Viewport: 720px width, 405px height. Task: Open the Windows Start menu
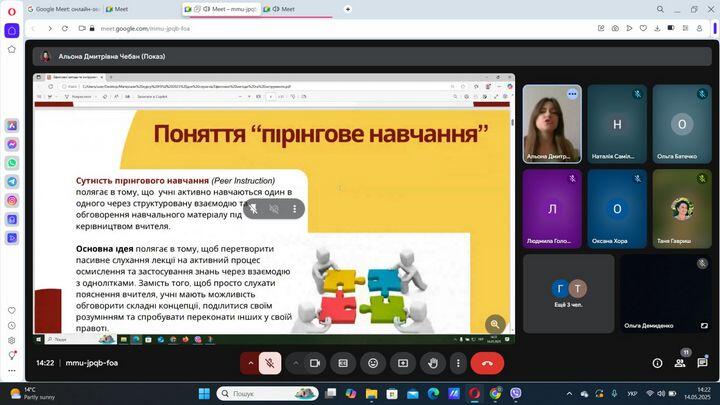click(204, 394)
